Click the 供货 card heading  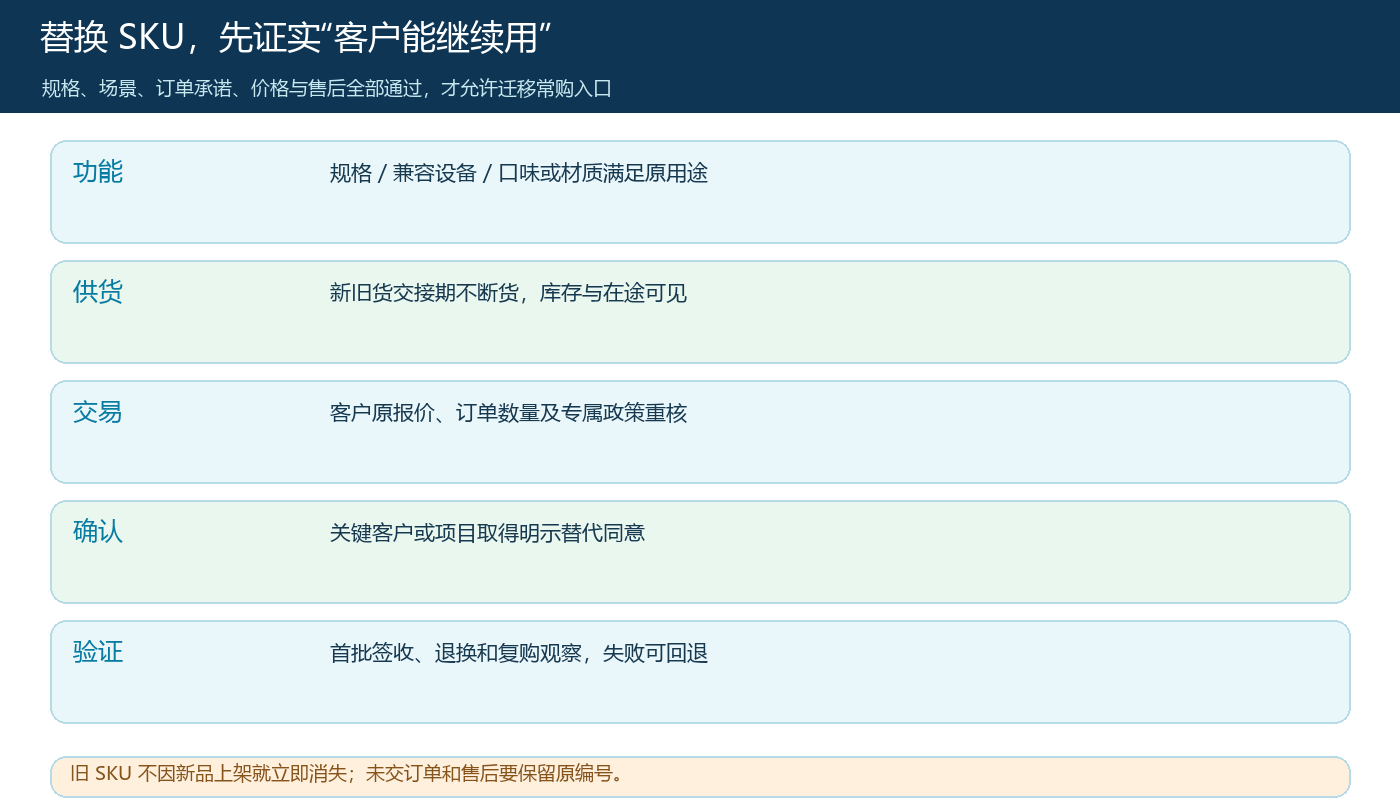(x=98, y=292)
